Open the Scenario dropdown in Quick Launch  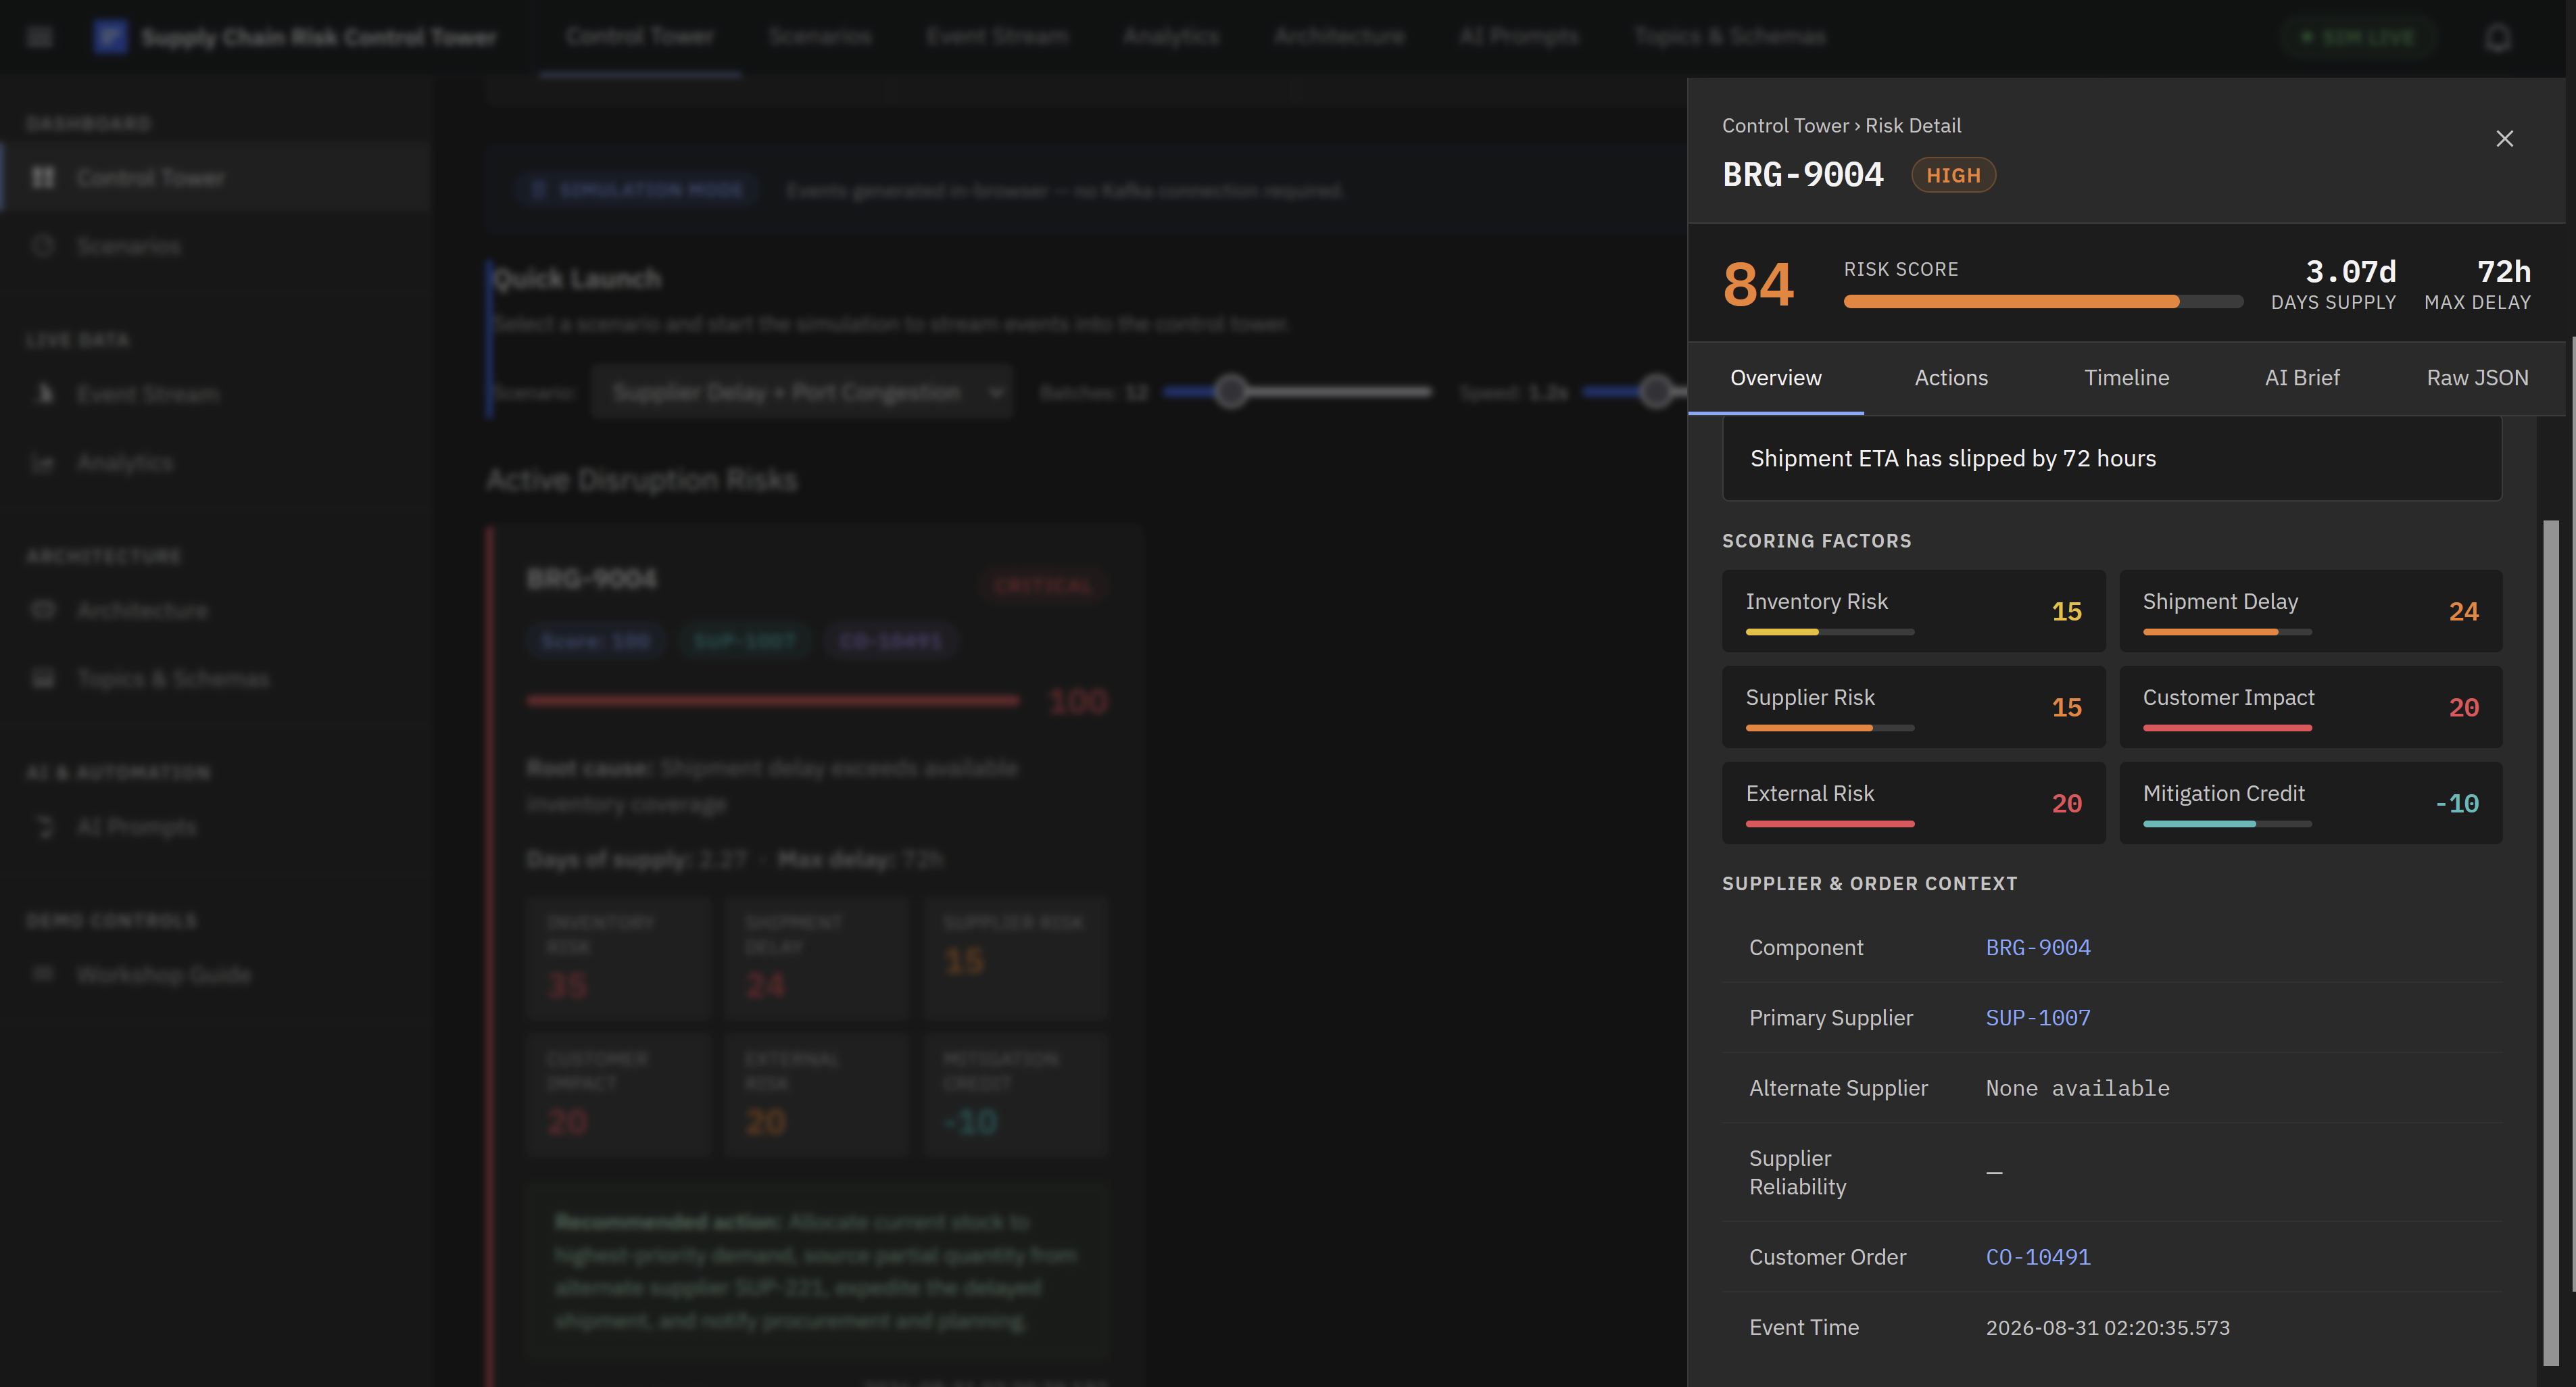pyautogui.click(x=802, y=392)
